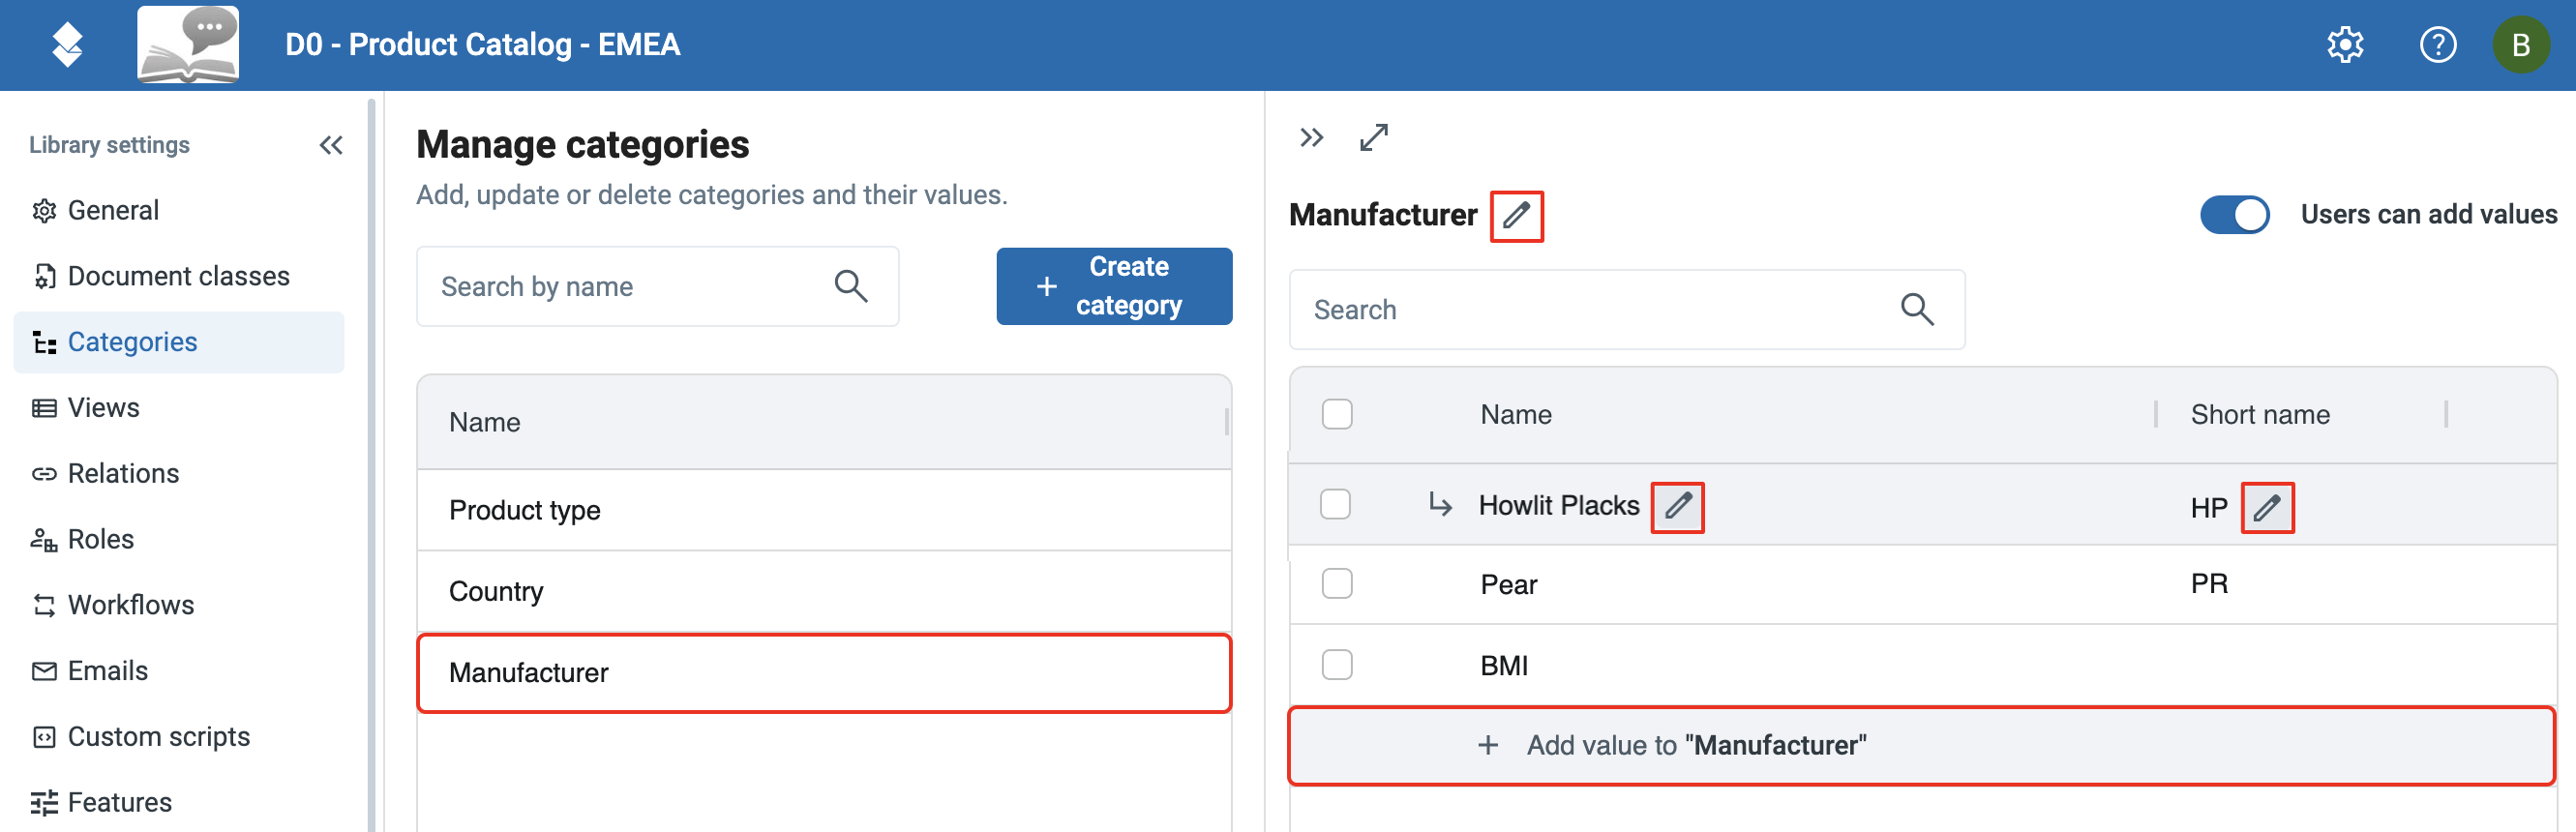2576x832 pixels.
Task: Click the values Search field
Action: 1627,310
